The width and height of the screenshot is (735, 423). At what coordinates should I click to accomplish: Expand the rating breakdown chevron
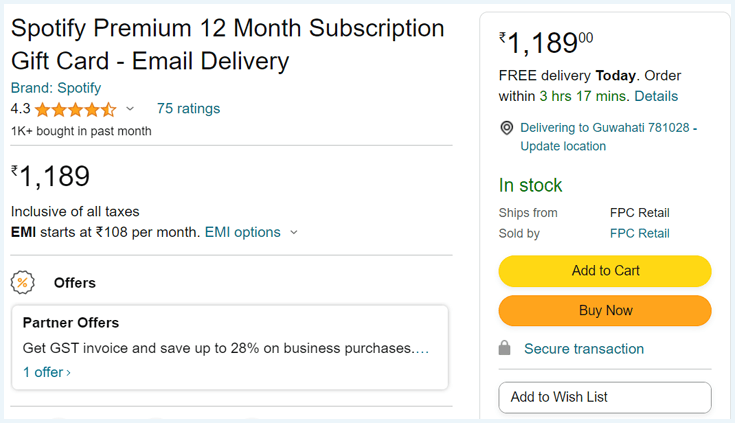coord(130,109)
